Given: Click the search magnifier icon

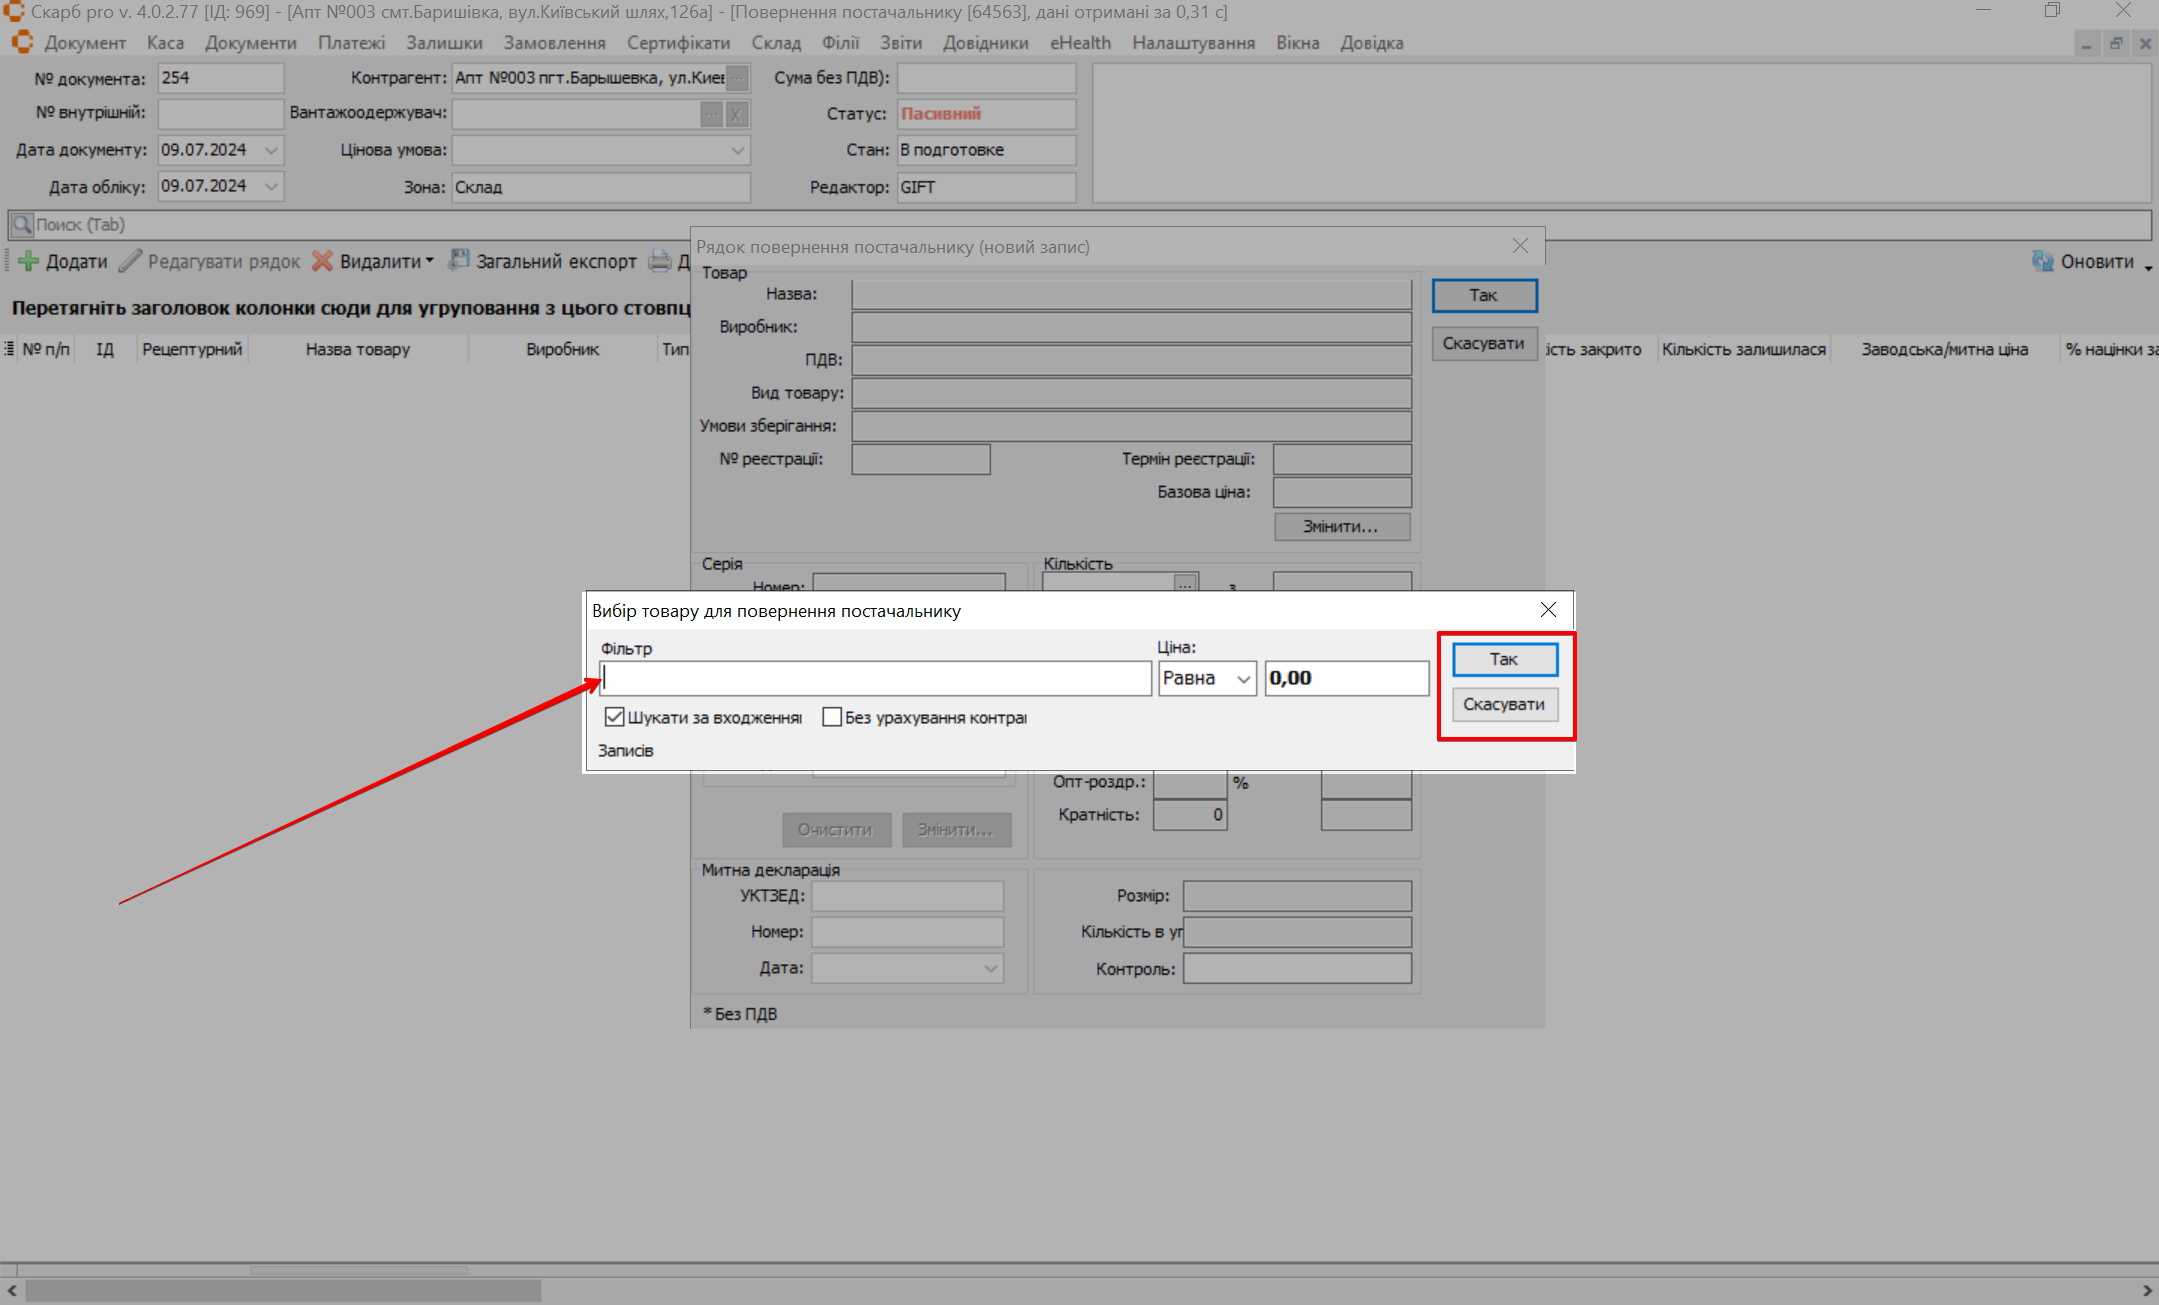Looking at the screenshot, I should (22, 225).
